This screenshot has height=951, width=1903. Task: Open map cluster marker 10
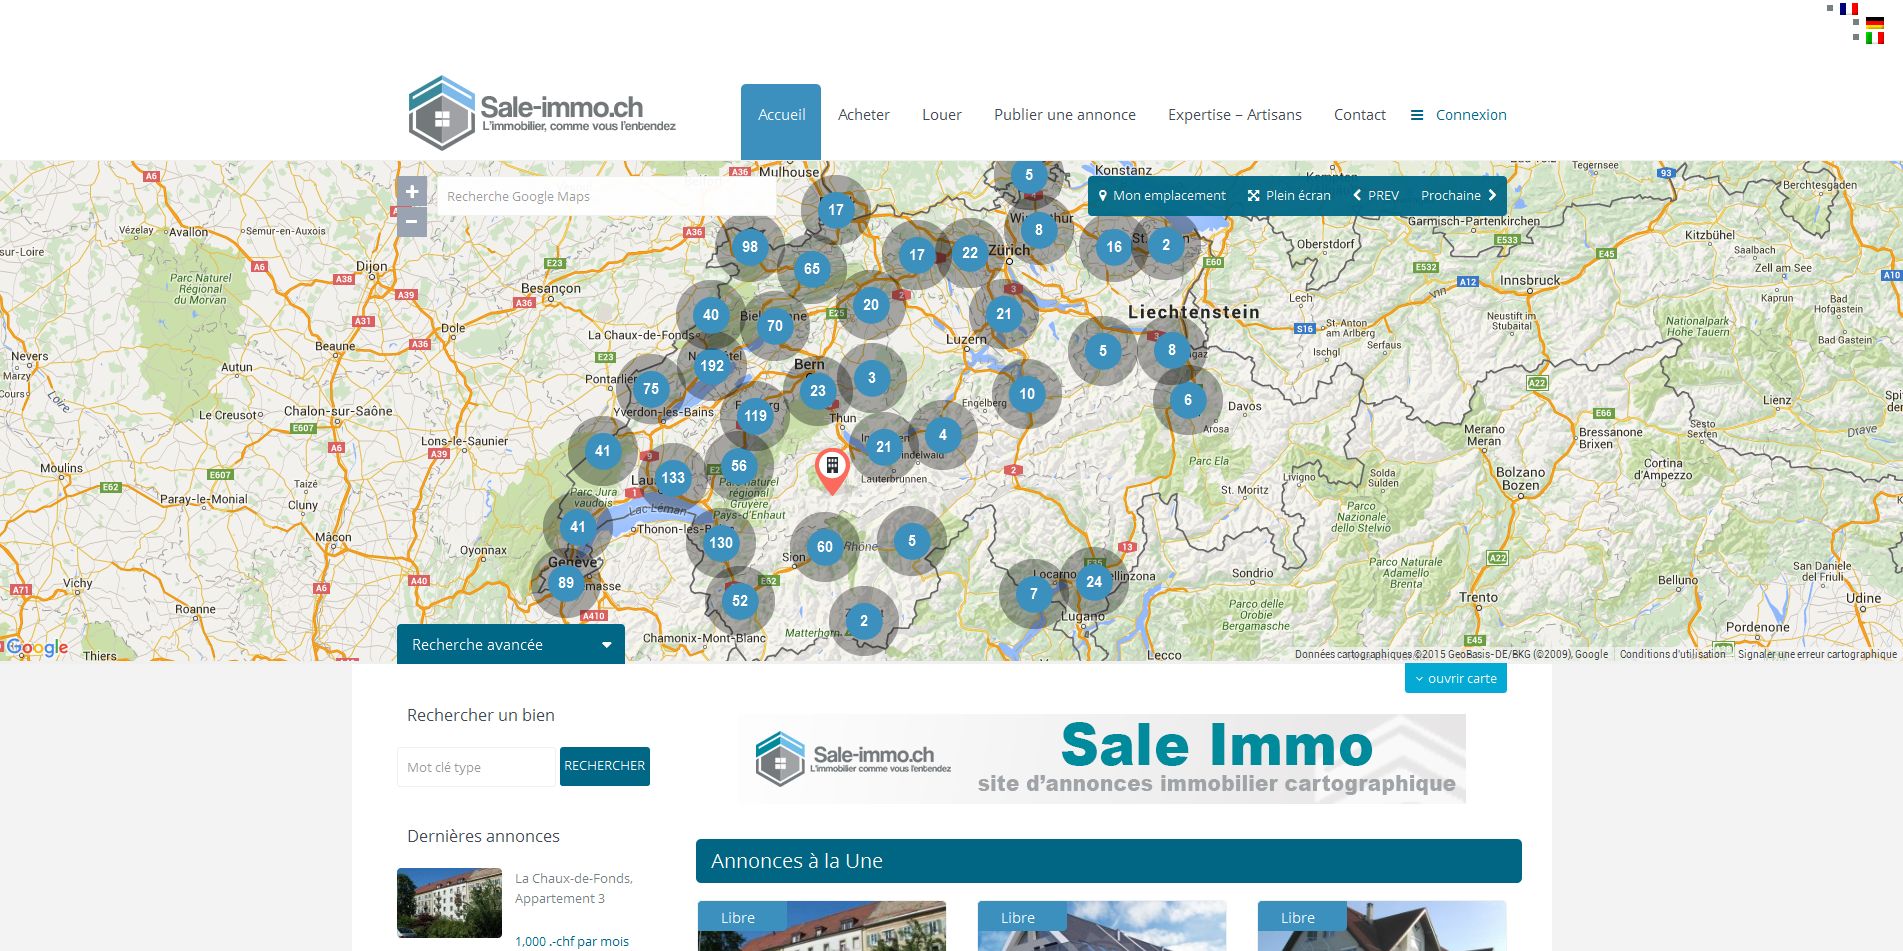(x=1027, y=394)
